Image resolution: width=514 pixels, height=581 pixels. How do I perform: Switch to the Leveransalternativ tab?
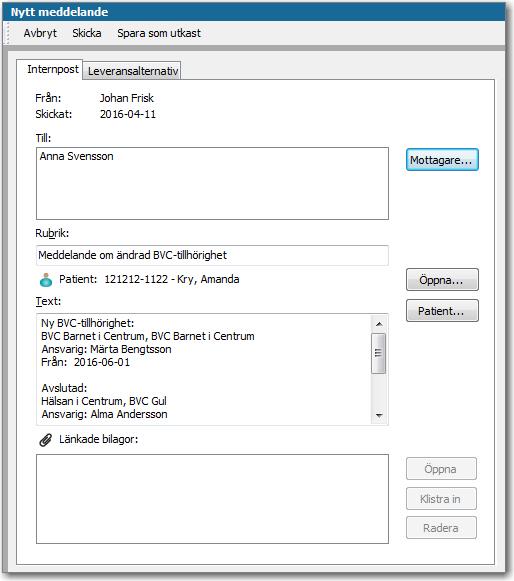133,71
